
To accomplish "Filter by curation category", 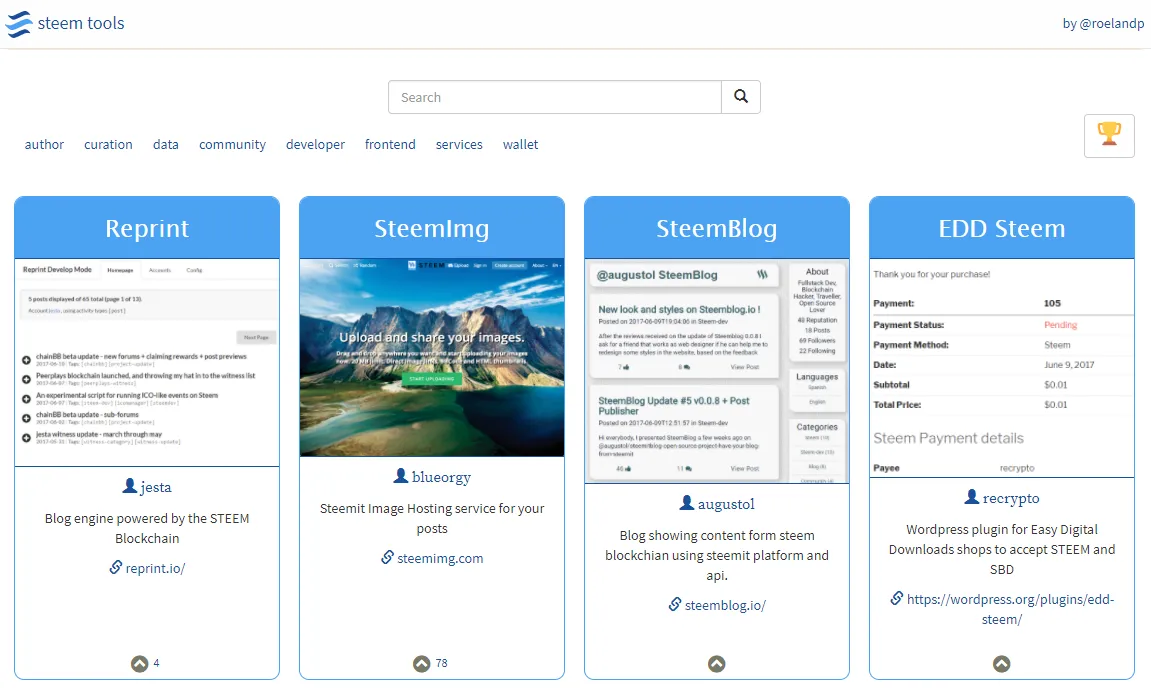I will 108,145.
